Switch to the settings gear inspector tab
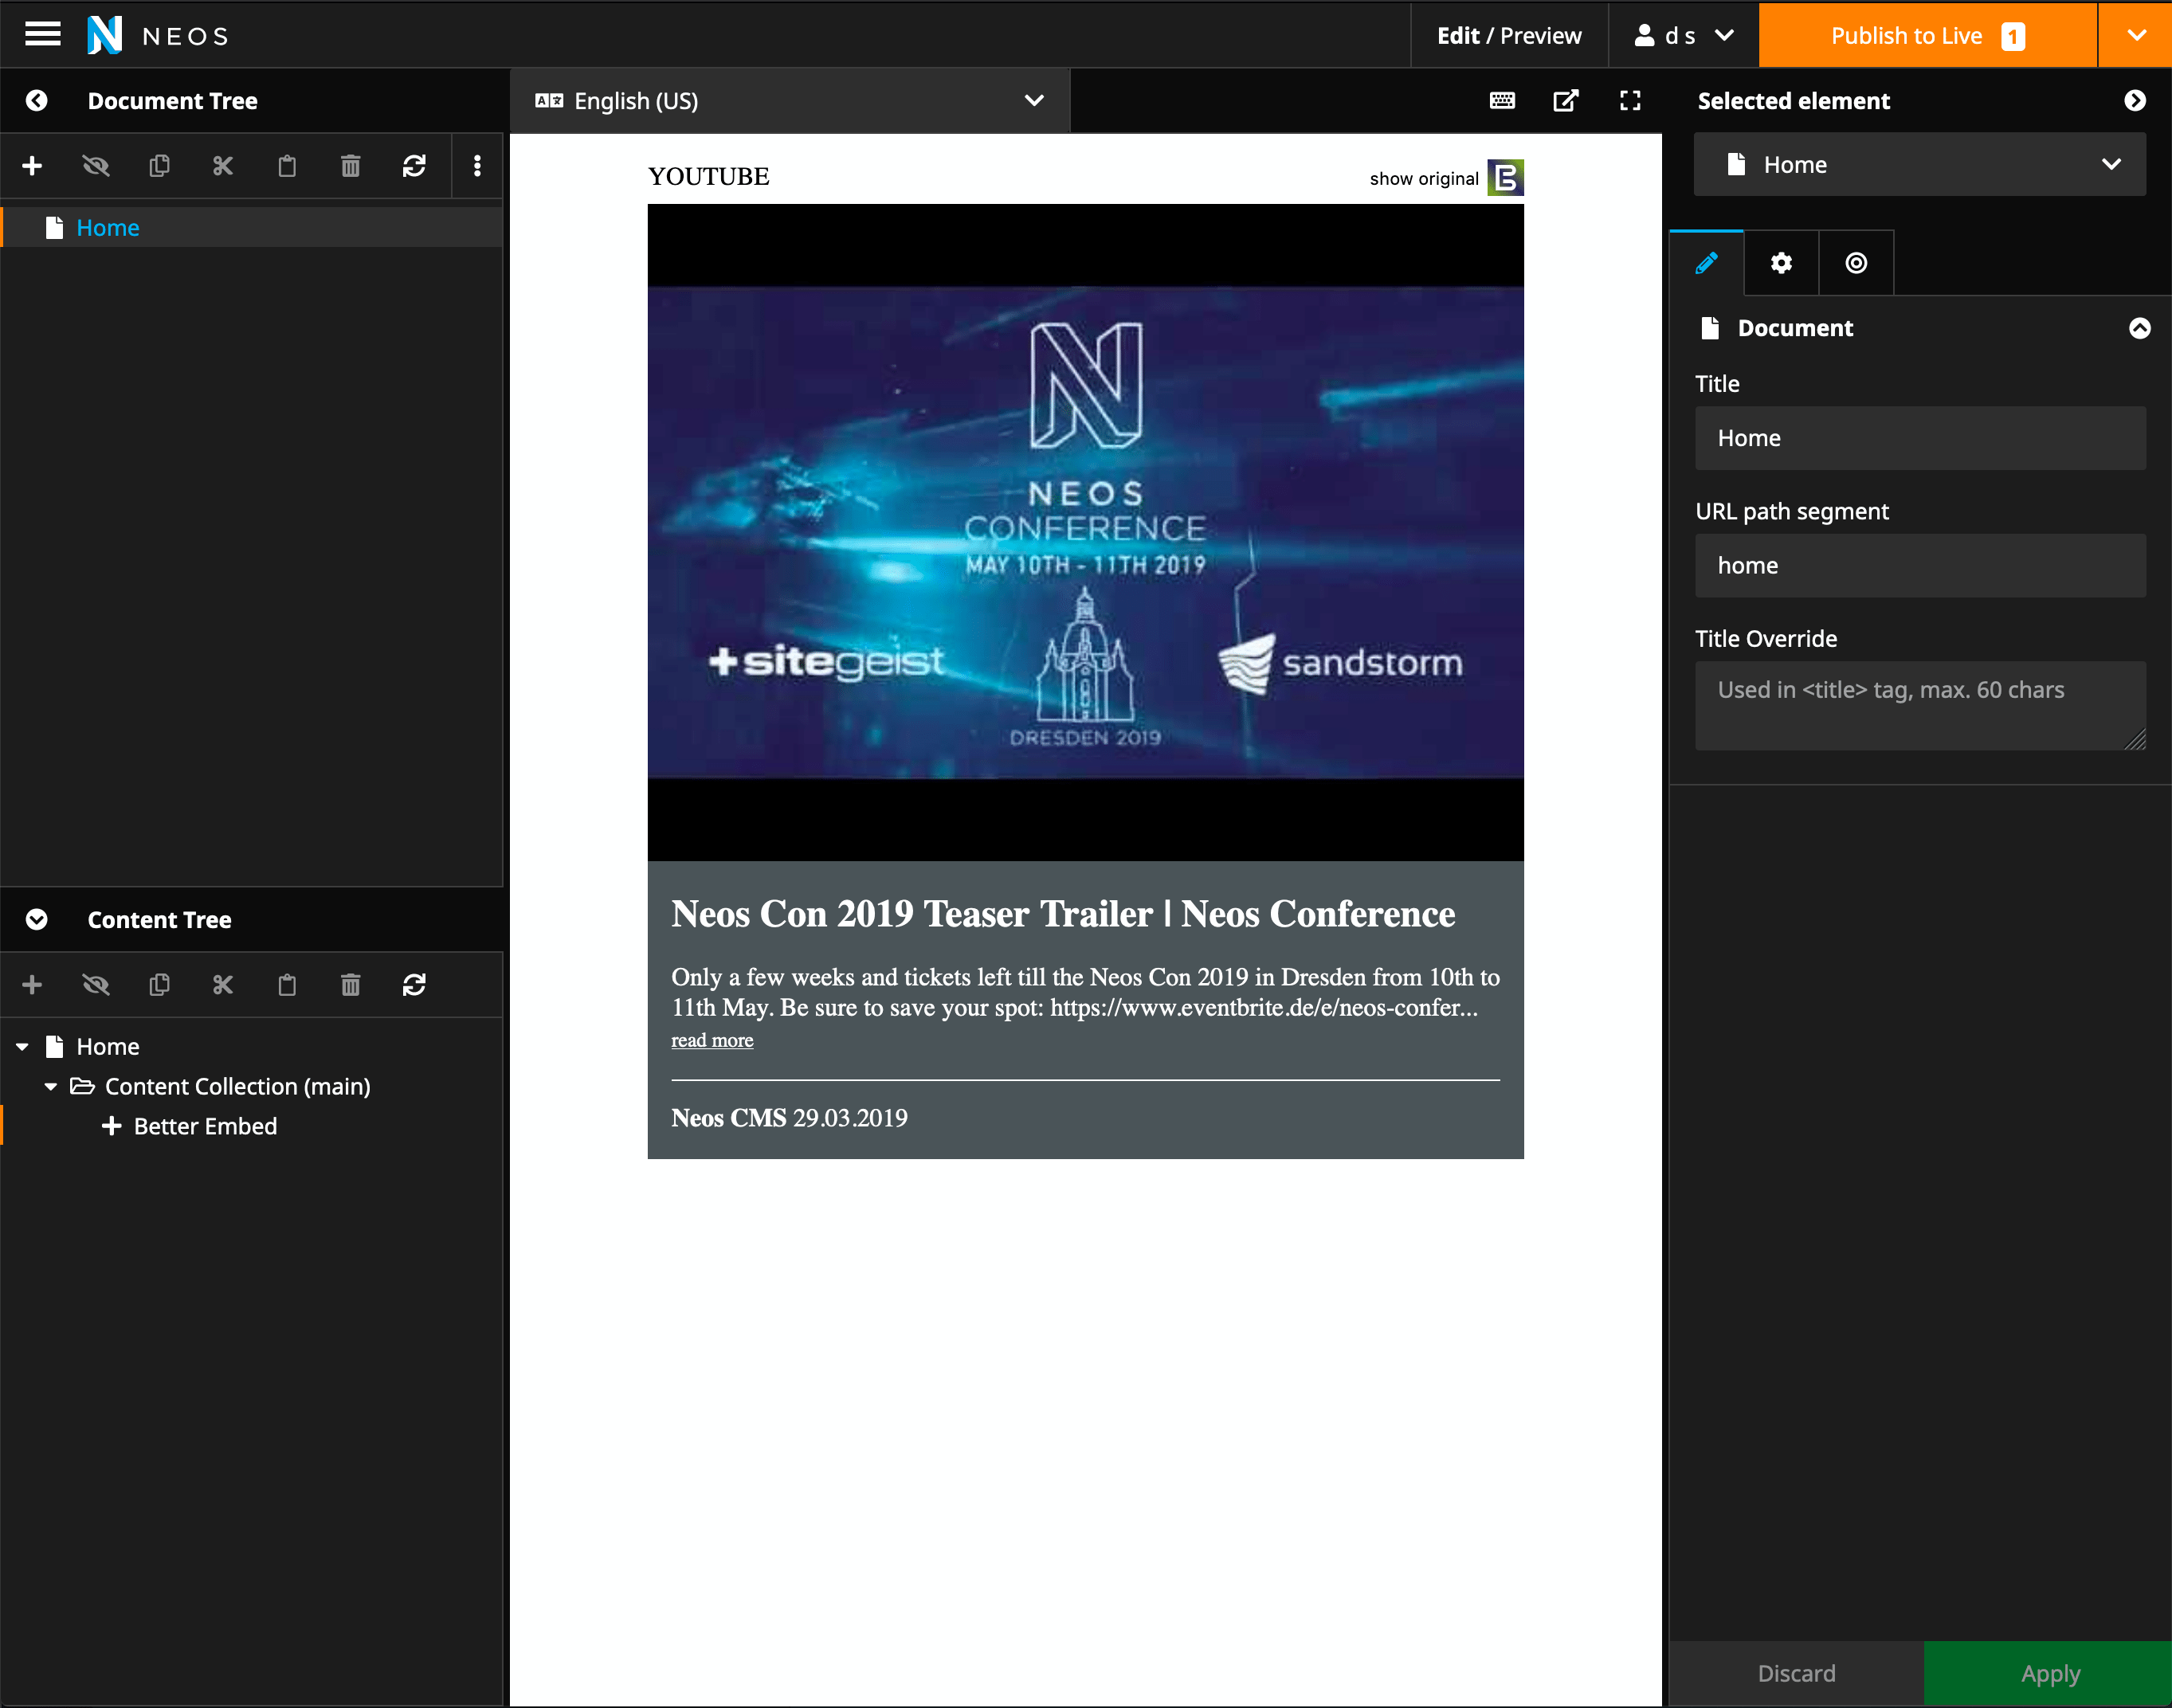This screenshot has width=2172, height=1708. click(1781, 263)
